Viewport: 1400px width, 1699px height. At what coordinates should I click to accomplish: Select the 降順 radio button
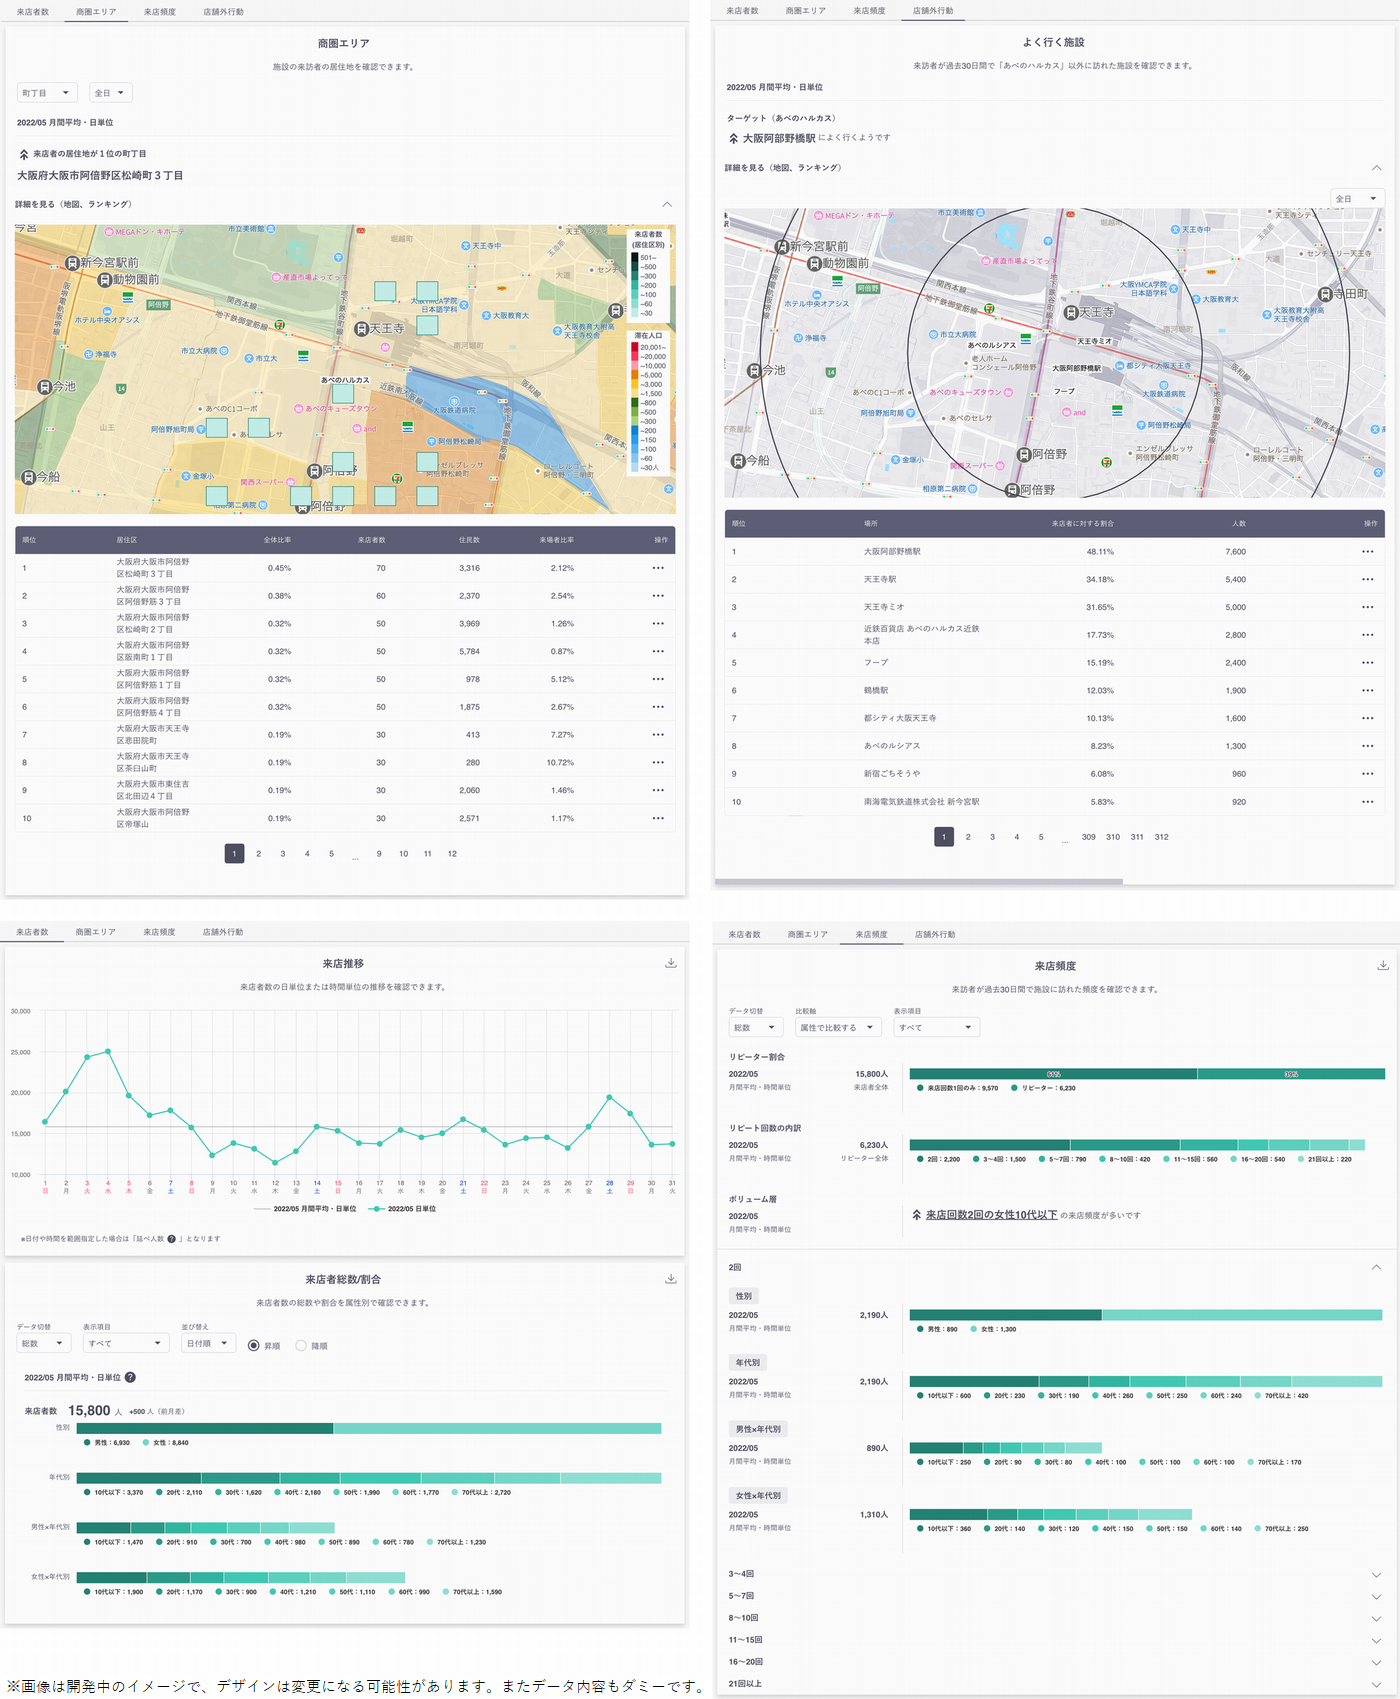click(x=301, y=1345)
